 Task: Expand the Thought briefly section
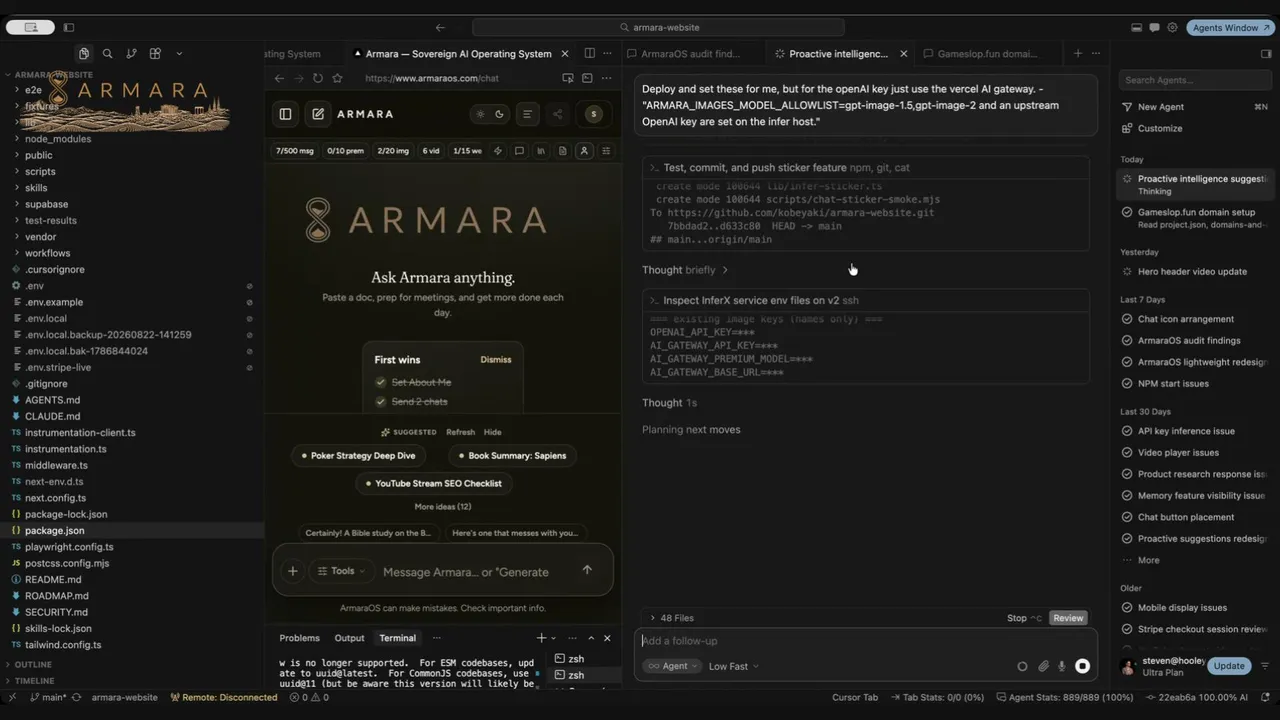(x=685, y=270)
